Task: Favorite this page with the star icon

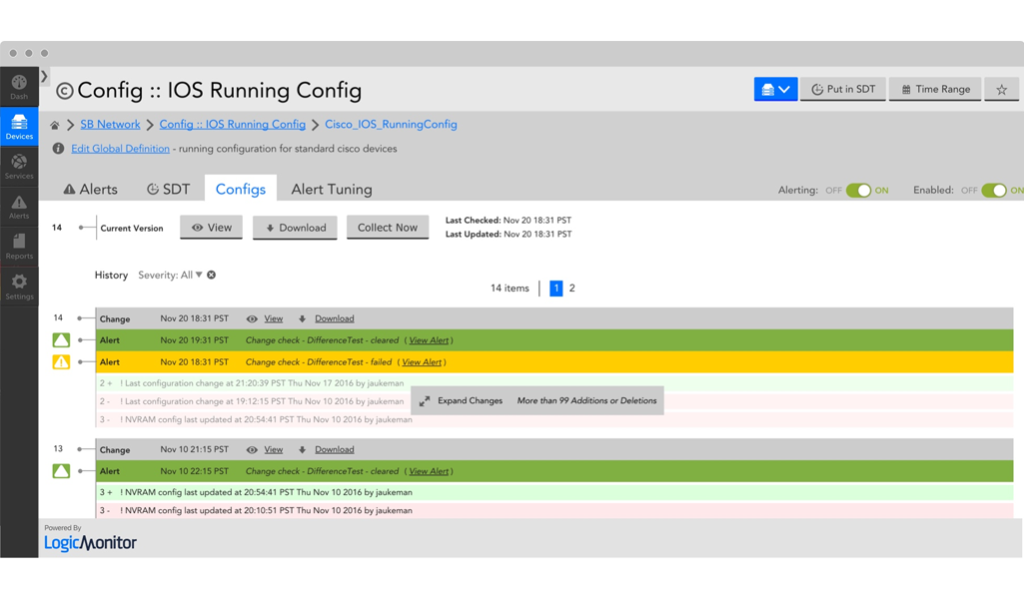Action: pos(1002,89)
